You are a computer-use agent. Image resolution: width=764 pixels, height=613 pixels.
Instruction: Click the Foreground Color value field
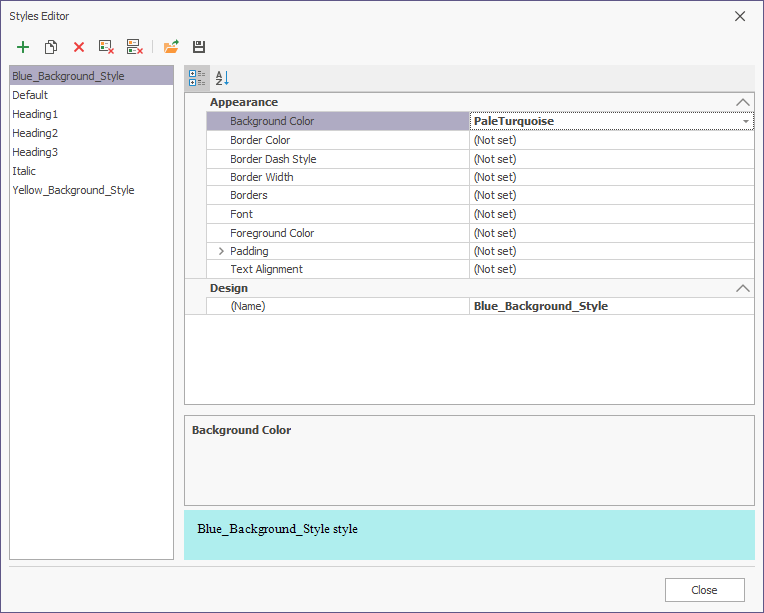pos(611,233)
